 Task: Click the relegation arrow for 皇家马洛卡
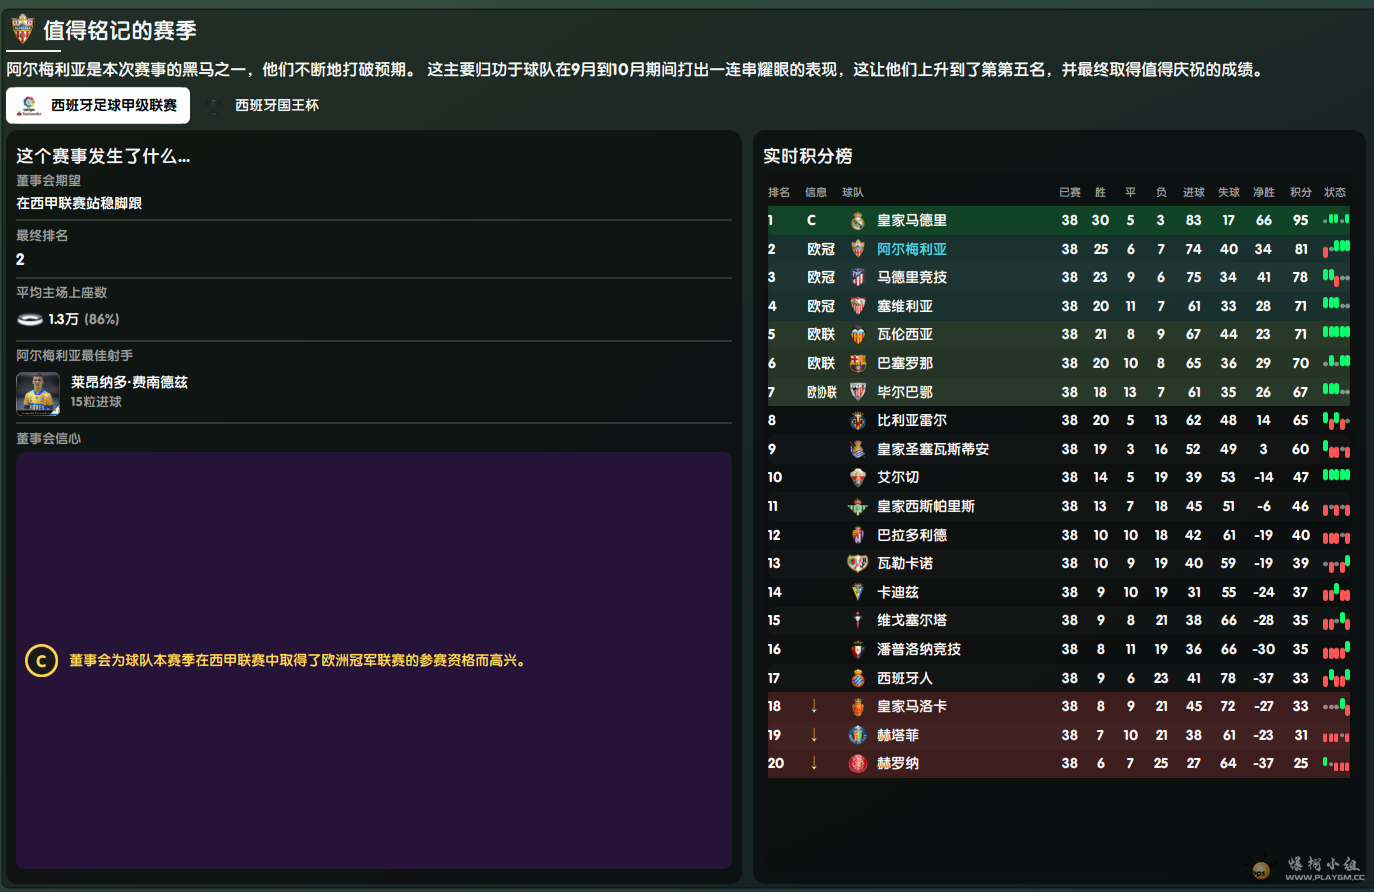click(x=814, y=706)
